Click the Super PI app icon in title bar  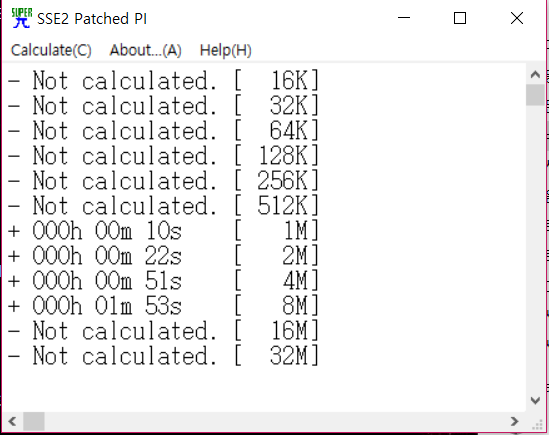(x=22, y=18)
